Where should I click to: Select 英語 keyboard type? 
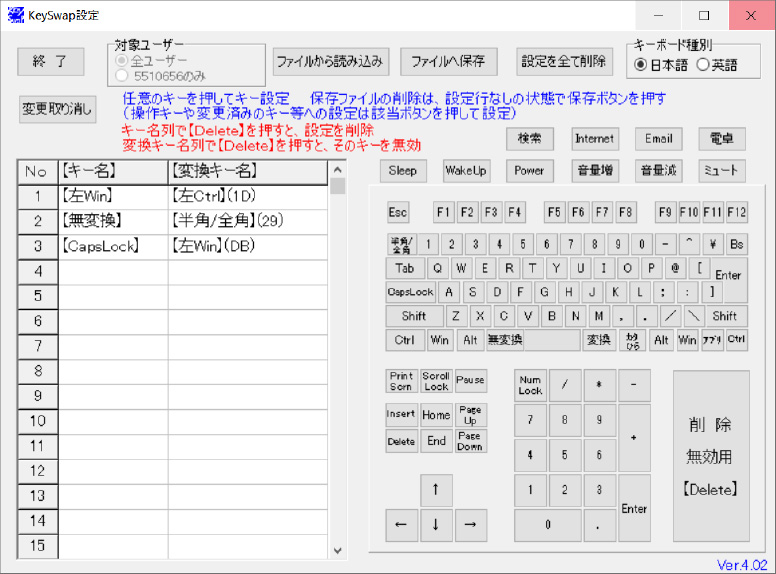click(x=702, y=65)
